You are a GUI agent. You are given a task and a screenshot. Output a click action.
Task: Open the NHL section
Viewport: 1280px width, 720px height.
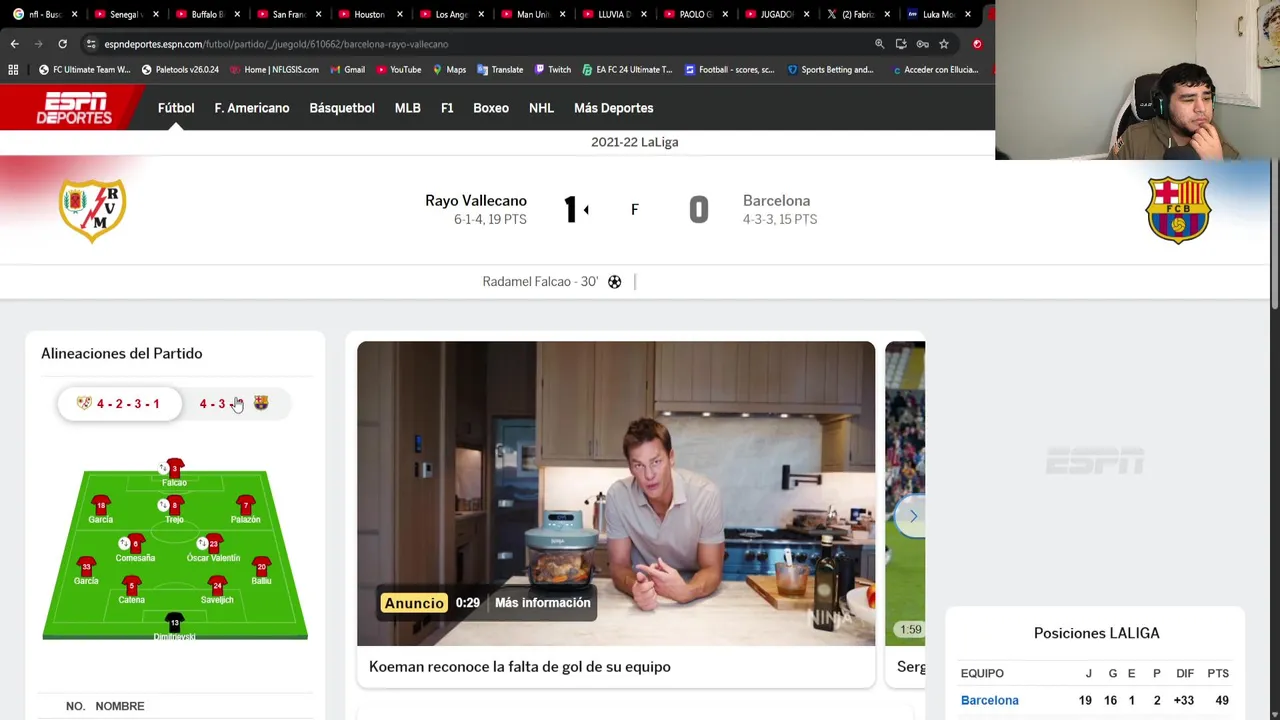[541, 108]
